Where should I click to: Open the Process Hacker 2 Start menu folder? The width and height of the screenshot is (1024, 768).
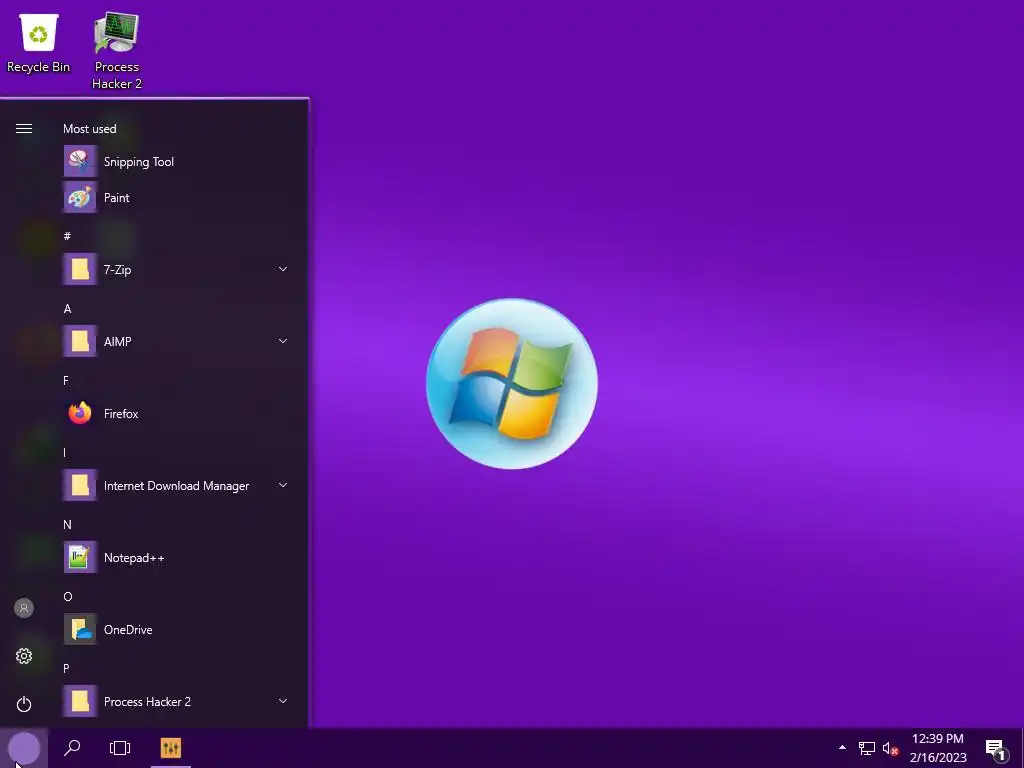[x=176, y=701]
